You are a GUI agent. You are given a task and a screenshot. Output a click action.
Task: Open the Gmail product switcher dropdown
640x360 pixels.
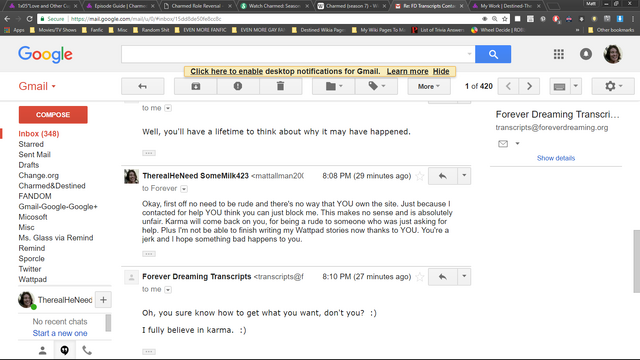(x=37, y=86)
